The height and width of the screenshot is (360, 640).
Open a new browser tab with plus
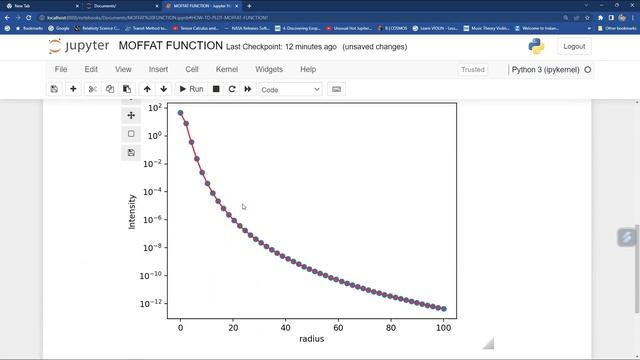[x=249, y=6]
